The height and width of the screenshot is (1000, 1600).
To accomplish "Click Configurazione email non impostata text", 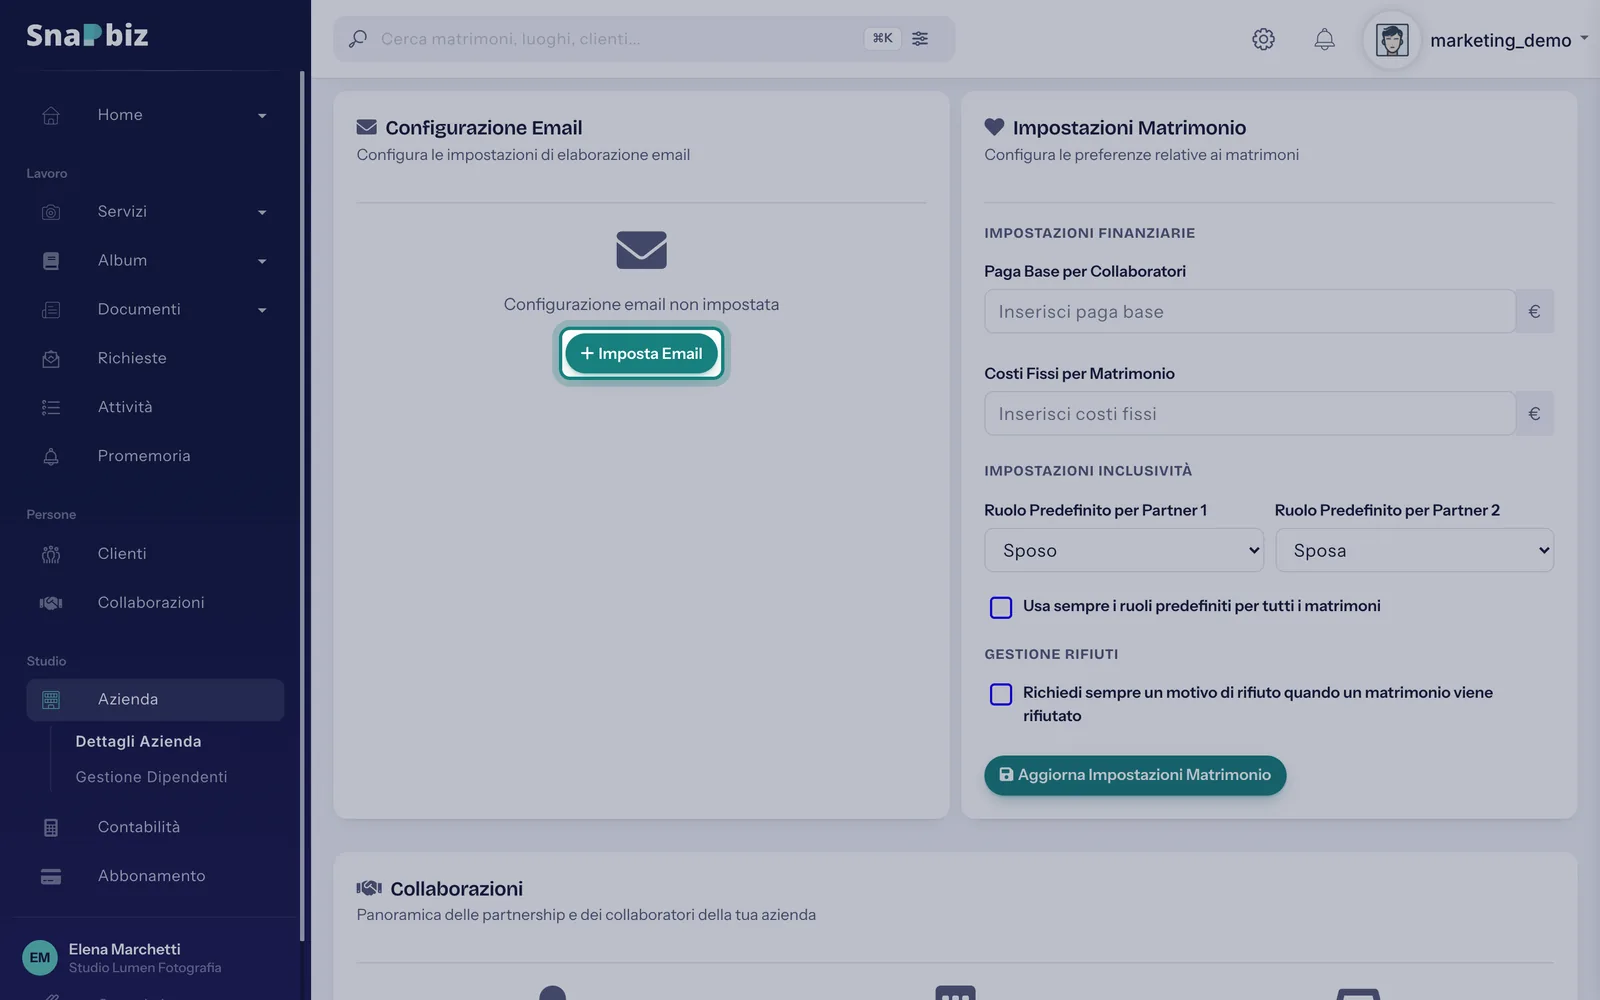I will pyautogui.click(x=641, y=304).
